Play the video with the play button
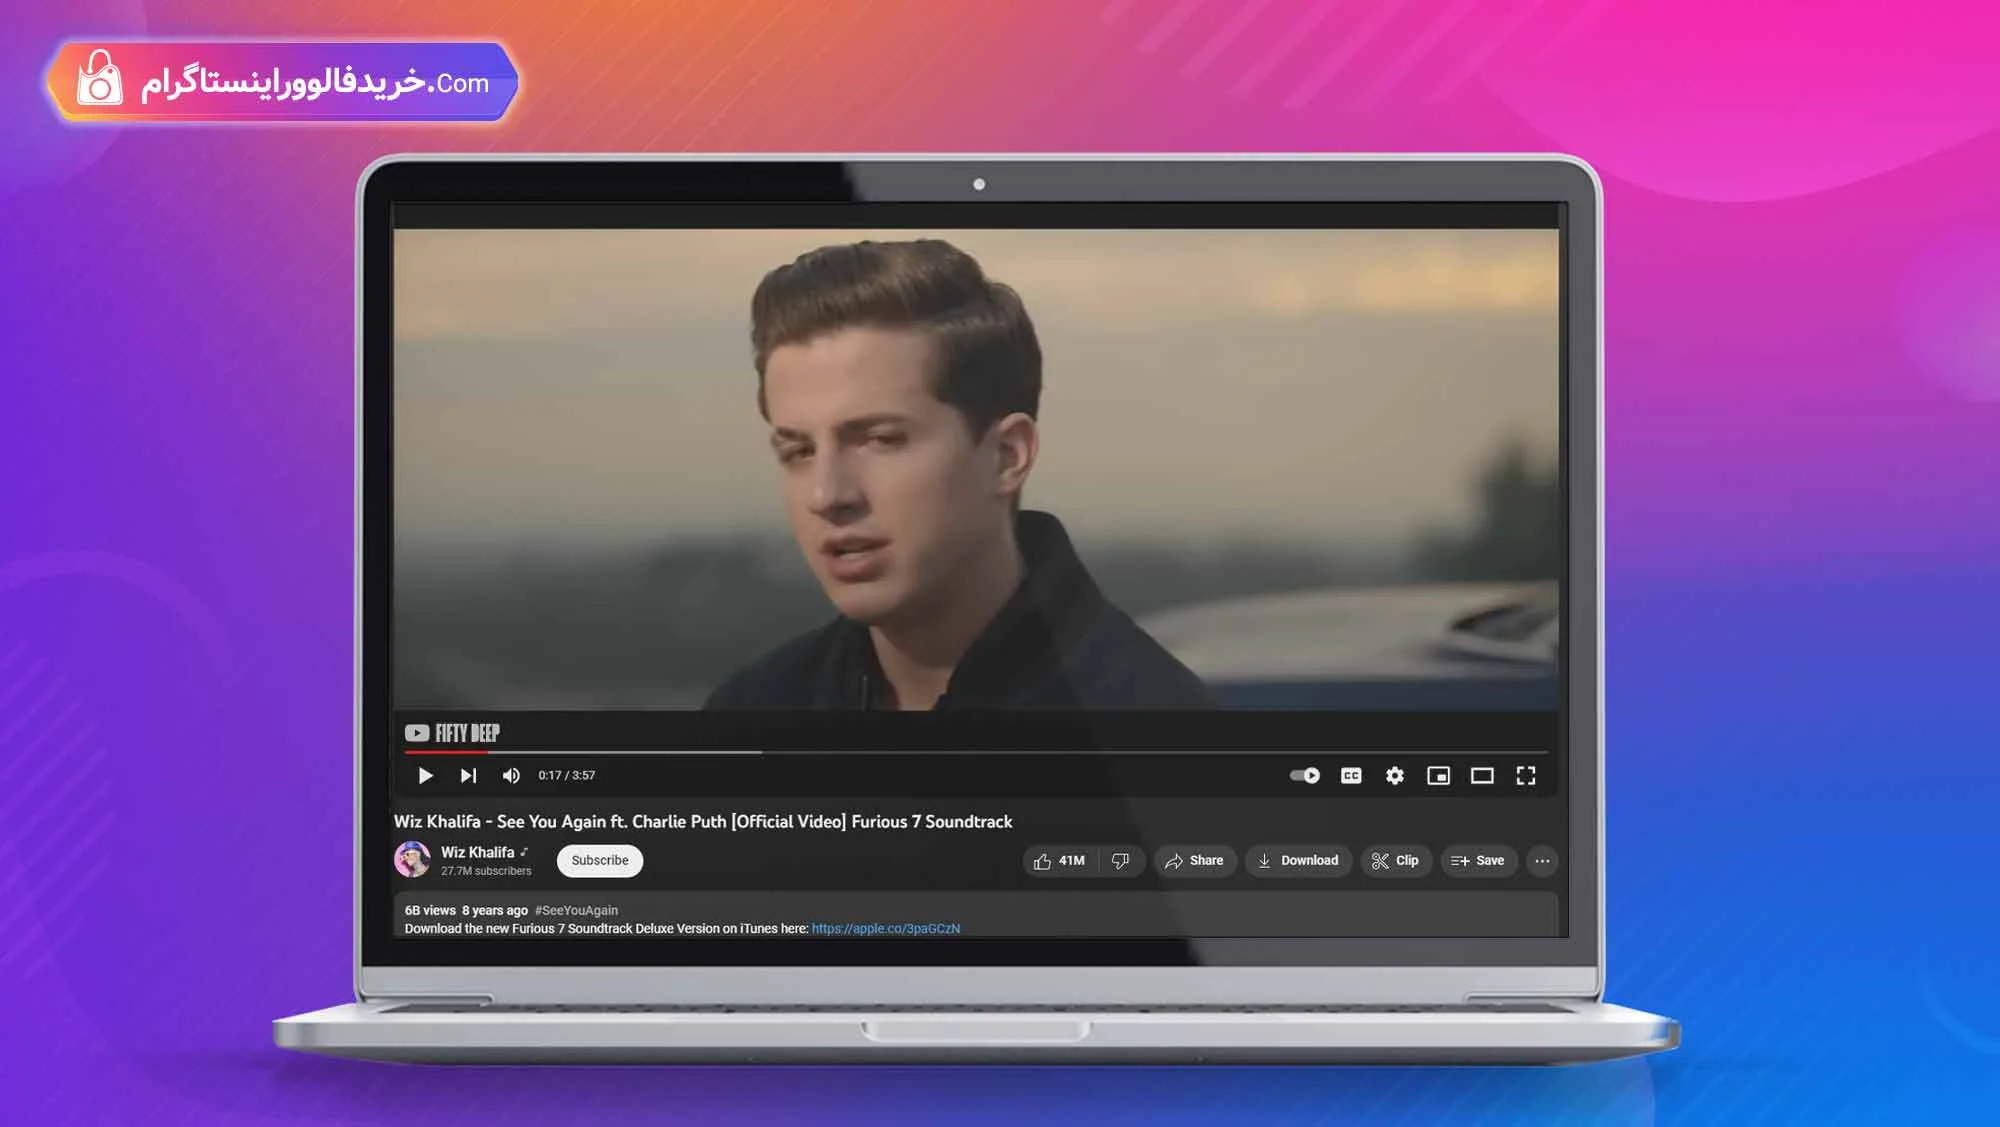Viewport: 2000px width, 1127px height. 425,776
